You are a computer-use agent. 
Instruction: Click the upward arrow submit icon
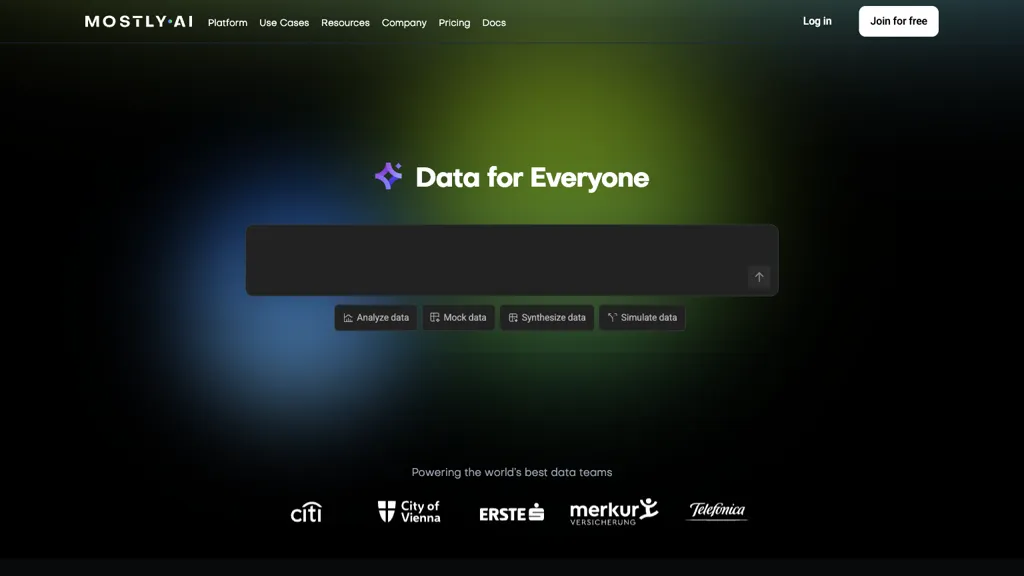[x=759, y=277]
